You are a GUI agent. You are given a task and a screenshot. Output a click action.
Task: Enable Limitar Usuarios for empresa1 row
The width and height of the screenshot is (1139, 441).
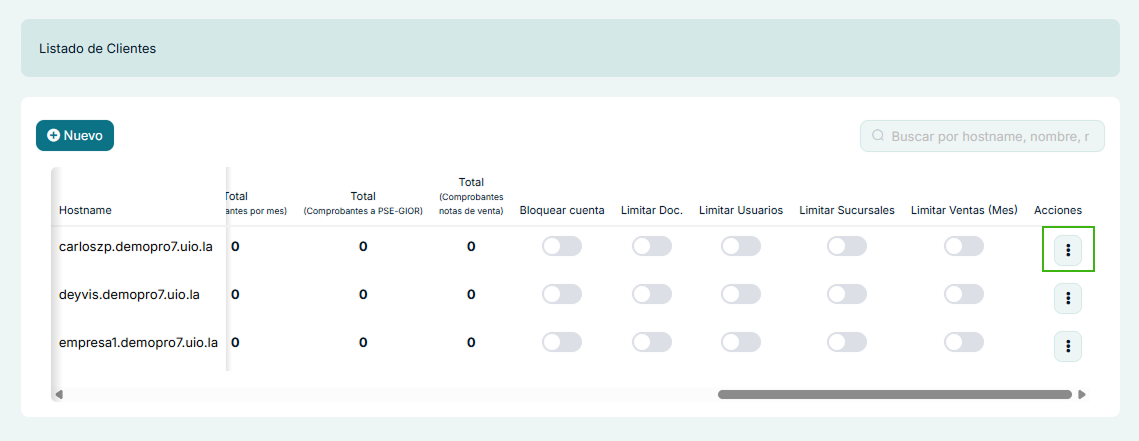[741, 342]
